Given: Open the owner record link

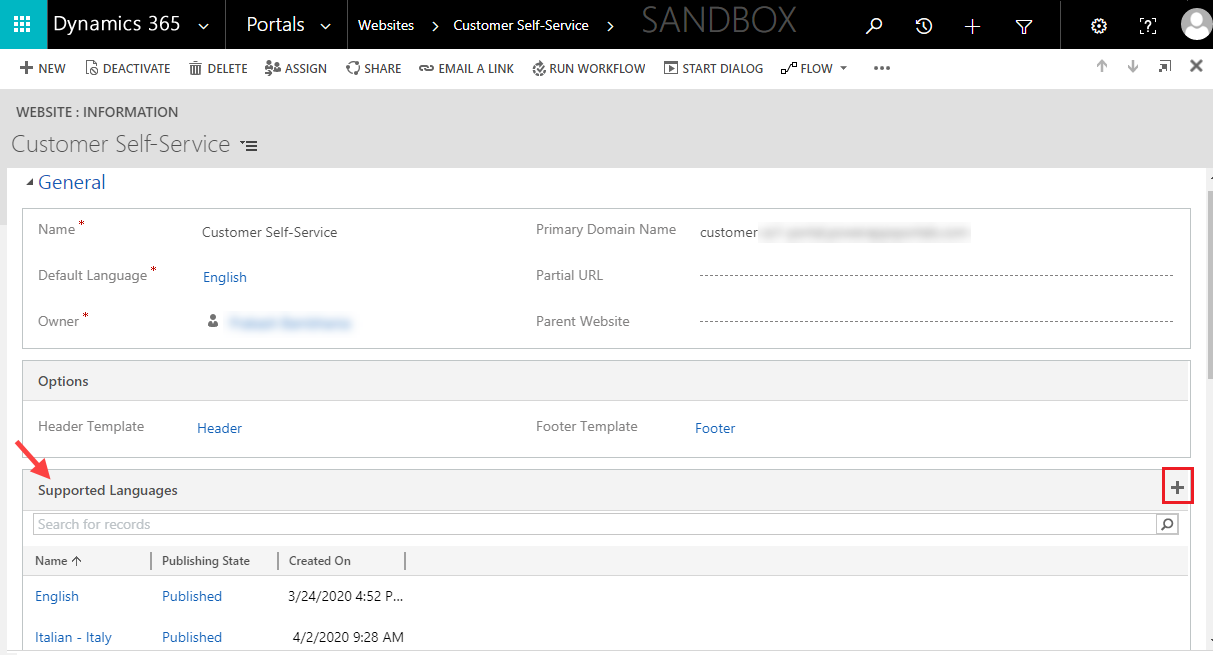Looking at the screenshot, I should [x=290, y=323].
